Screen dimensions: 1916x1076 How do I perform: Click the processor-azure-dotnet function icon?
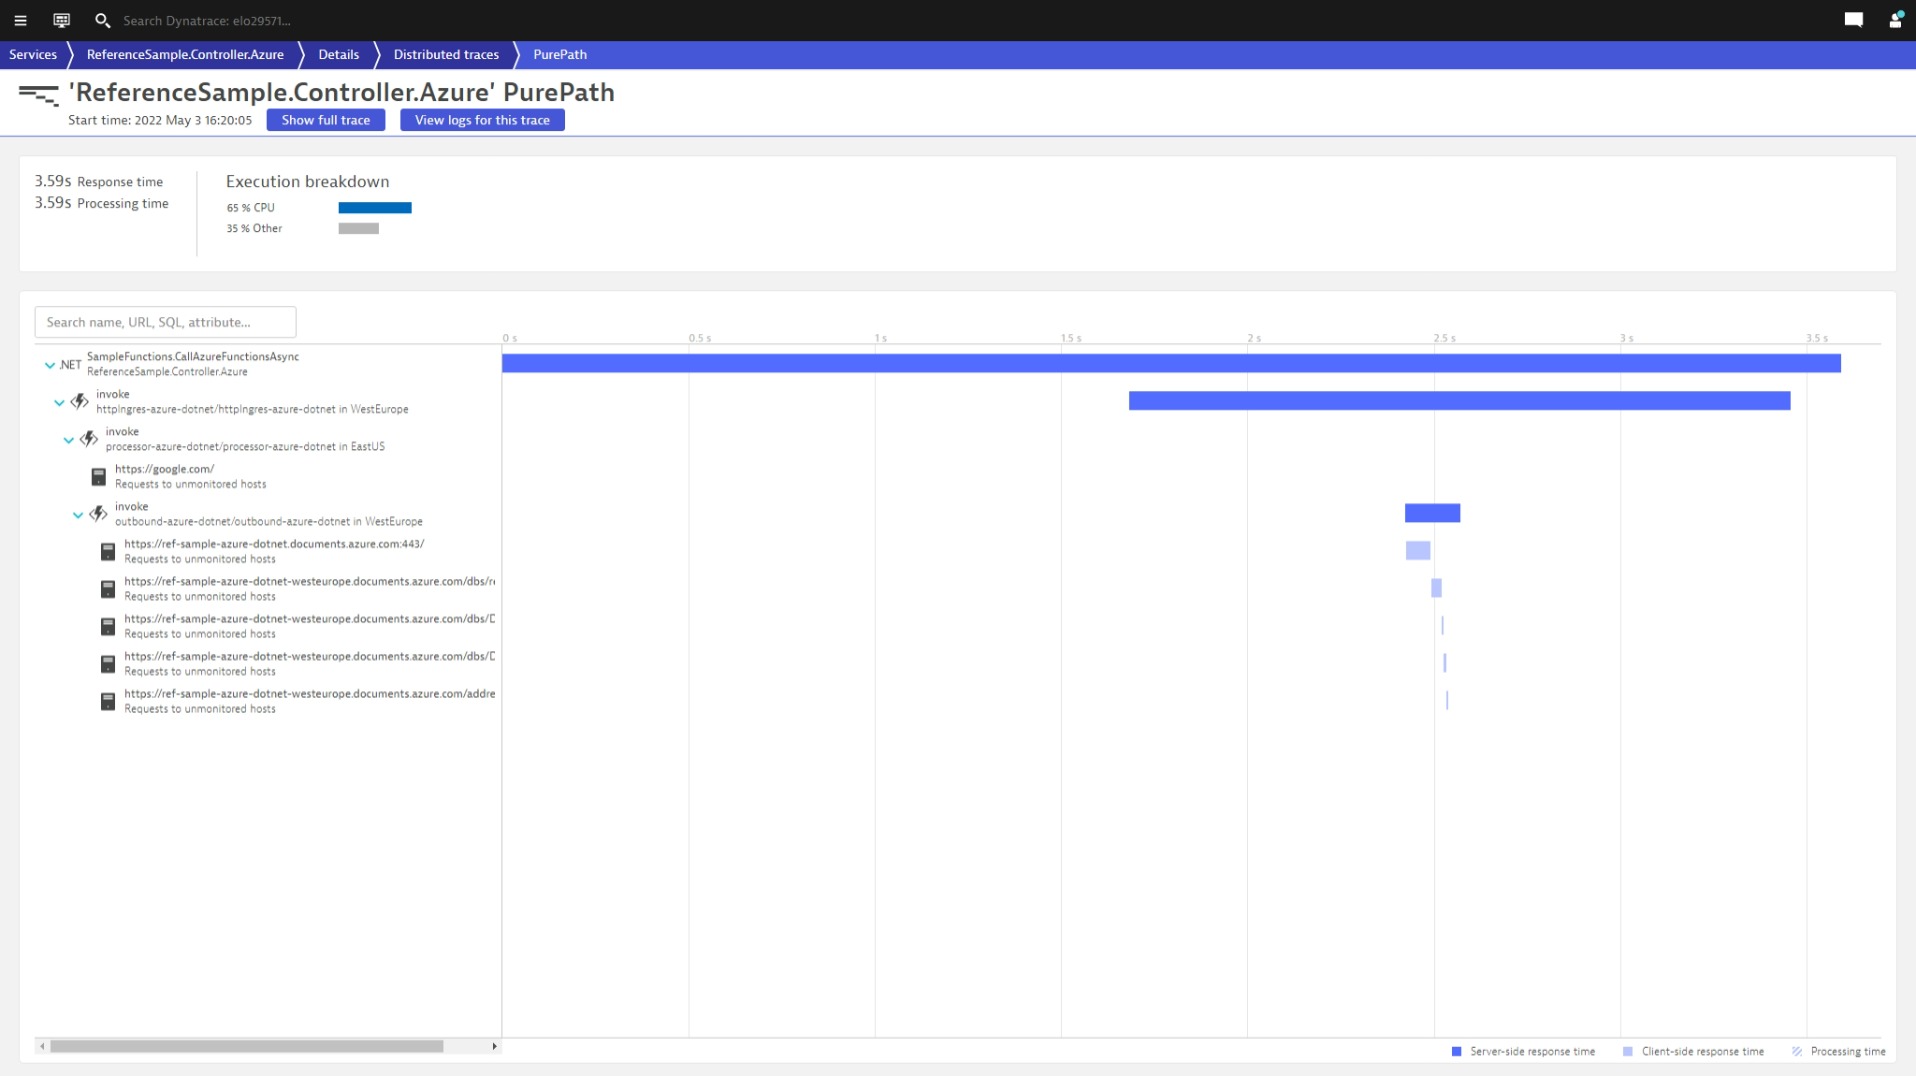pos(89,439)
